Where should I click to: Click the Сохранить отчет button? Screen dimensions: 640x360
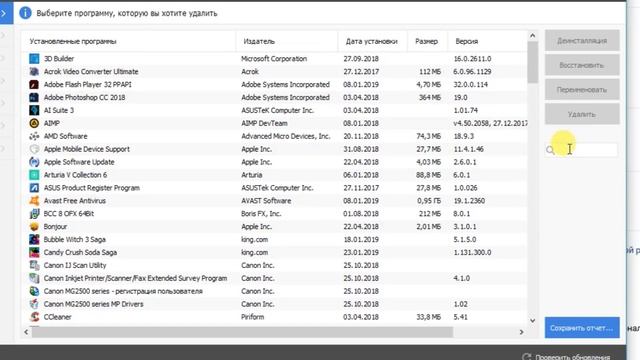click(582, 328)
